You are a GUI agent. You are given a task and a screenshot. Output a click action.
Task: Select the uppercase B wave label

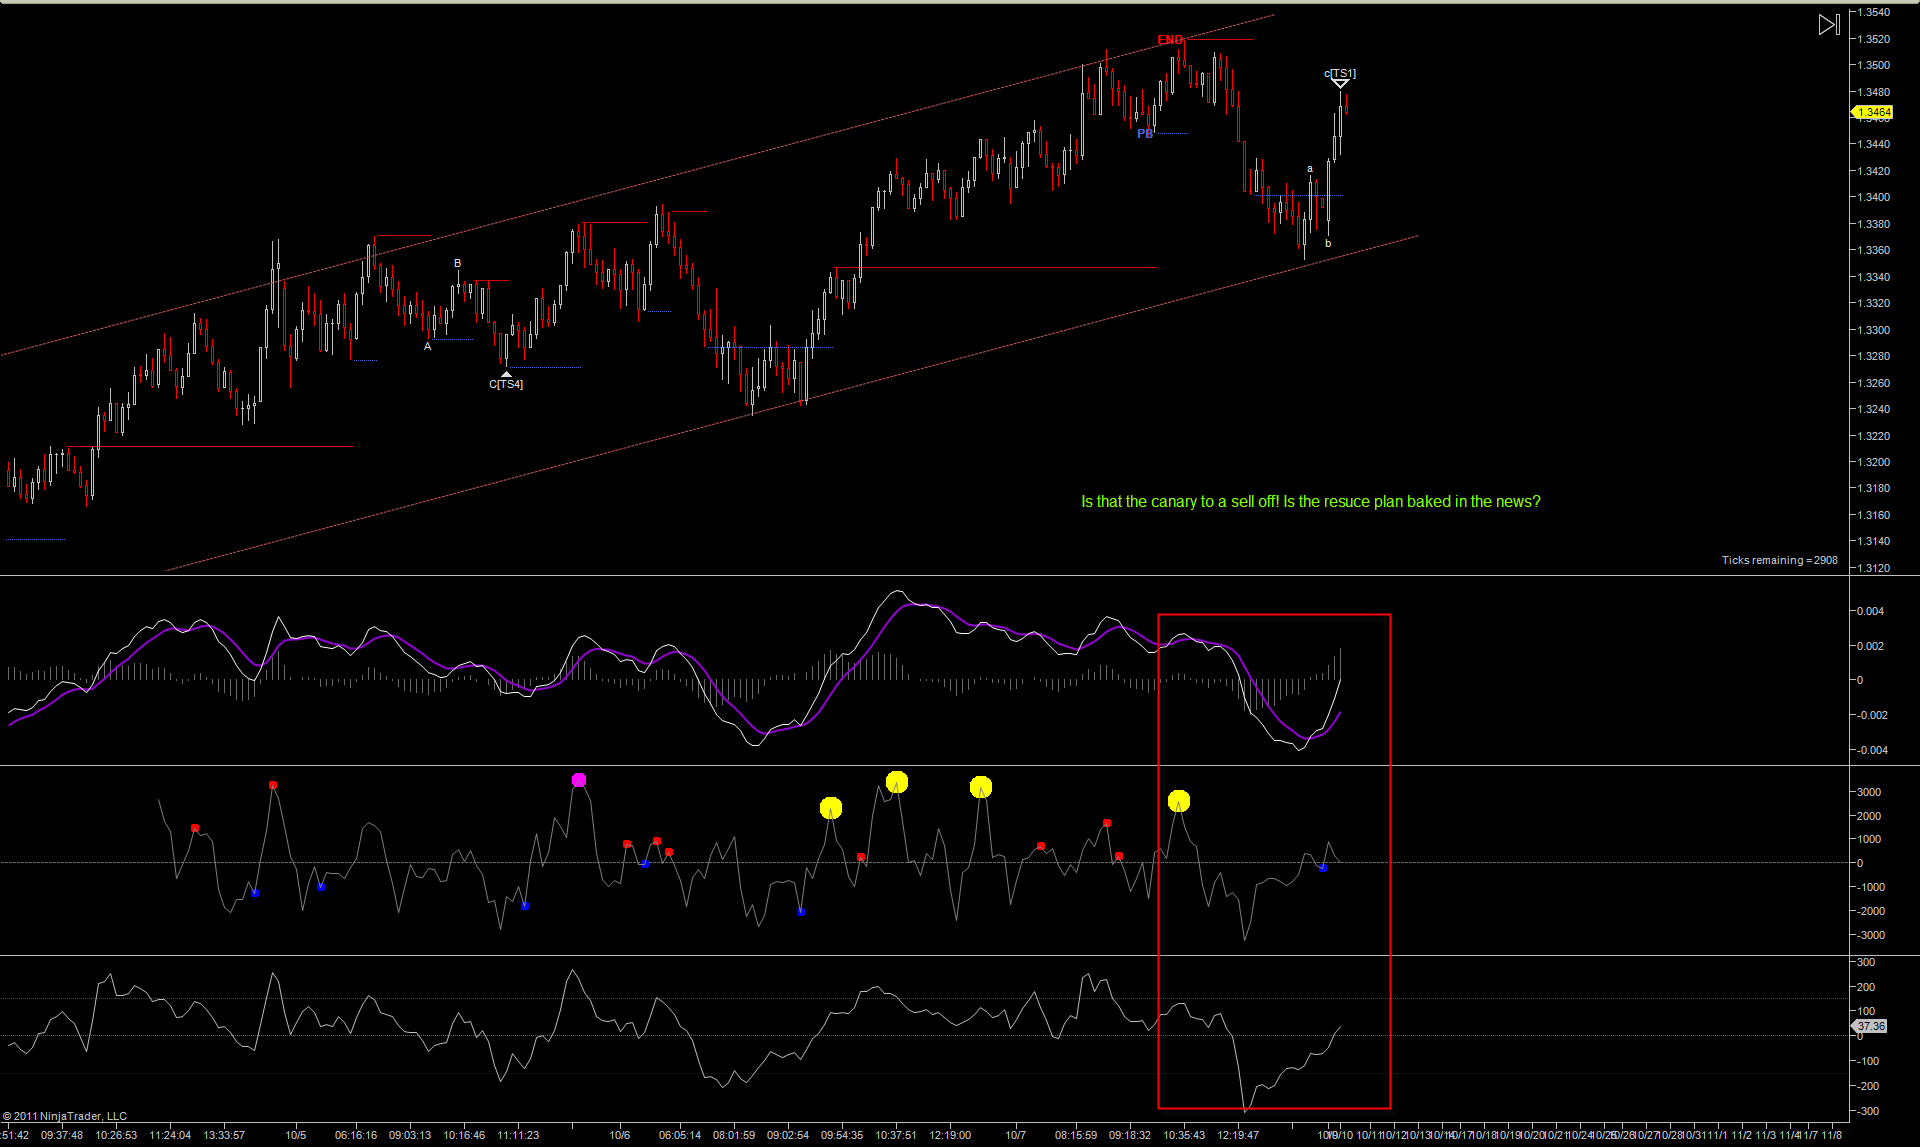[x=458, y=264]
